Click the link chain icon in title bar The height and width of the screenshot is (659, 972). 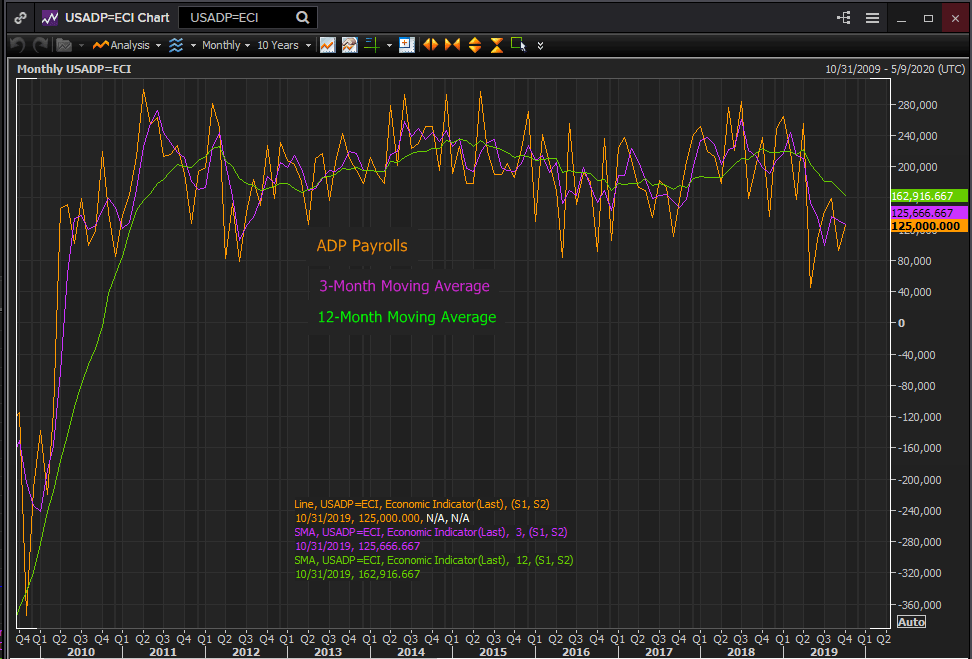(x=20, y=18)
